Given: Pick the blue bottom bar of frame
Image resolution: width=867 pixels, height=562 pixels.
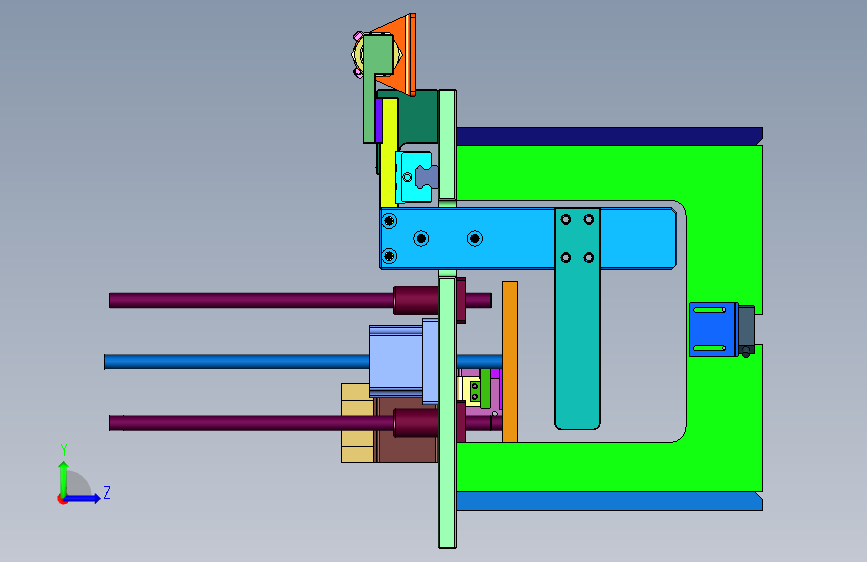Looking at the screenshot, I should click(608, 501).
